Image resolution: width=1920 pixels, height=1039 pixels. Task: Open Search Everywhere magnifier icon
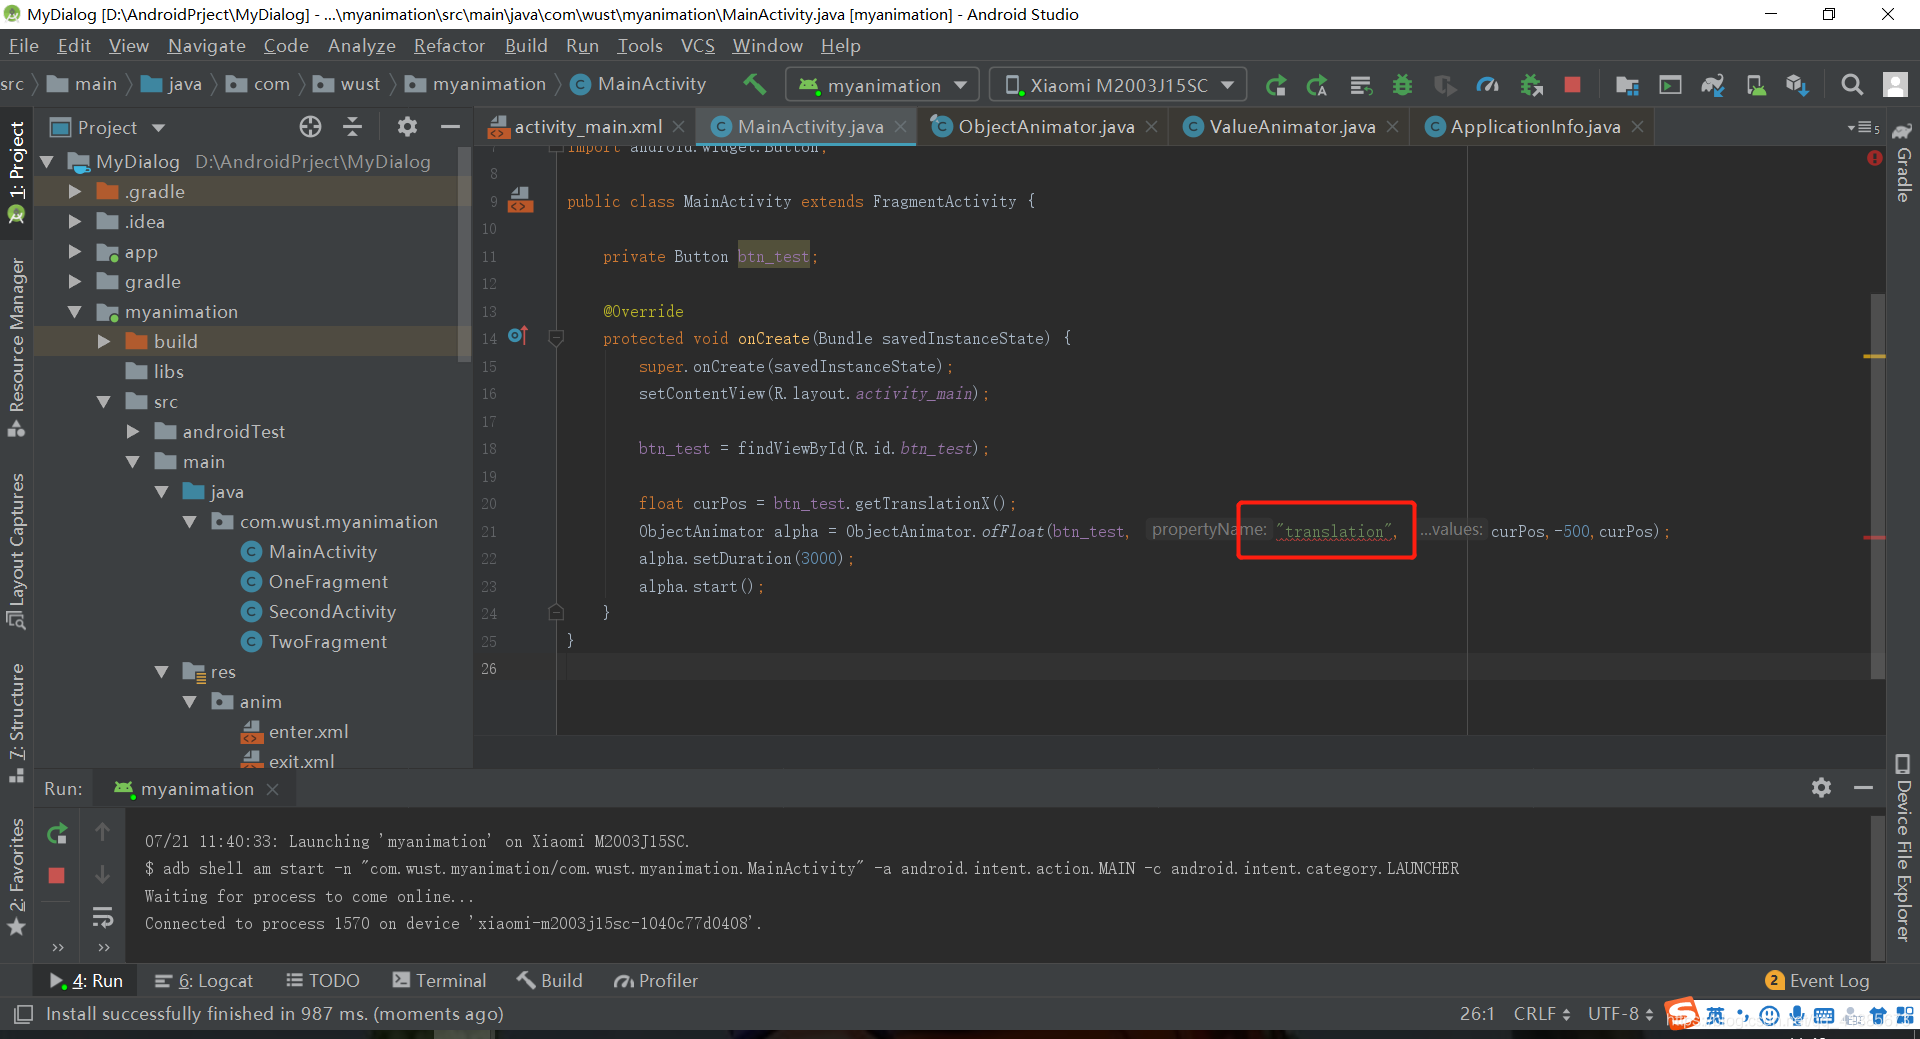tap(1852, 85)
